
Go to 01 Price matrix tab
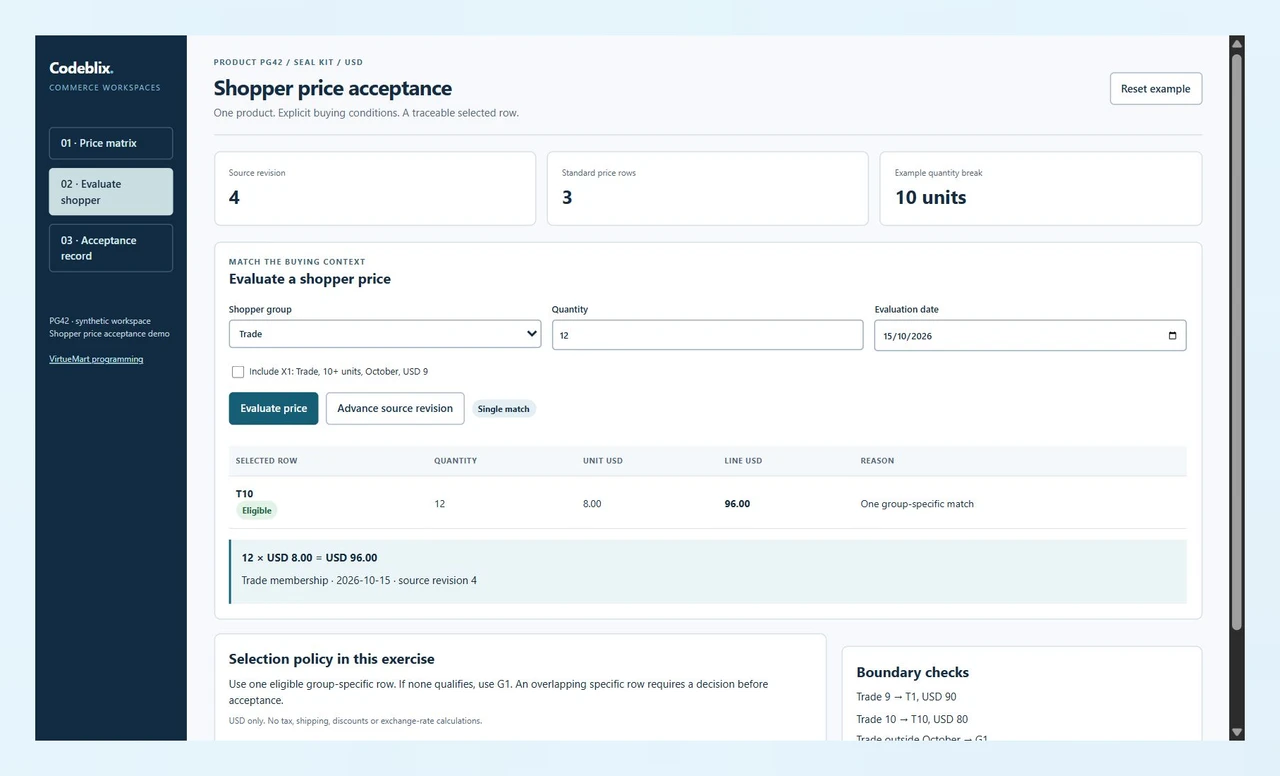(x=111, y=143)
